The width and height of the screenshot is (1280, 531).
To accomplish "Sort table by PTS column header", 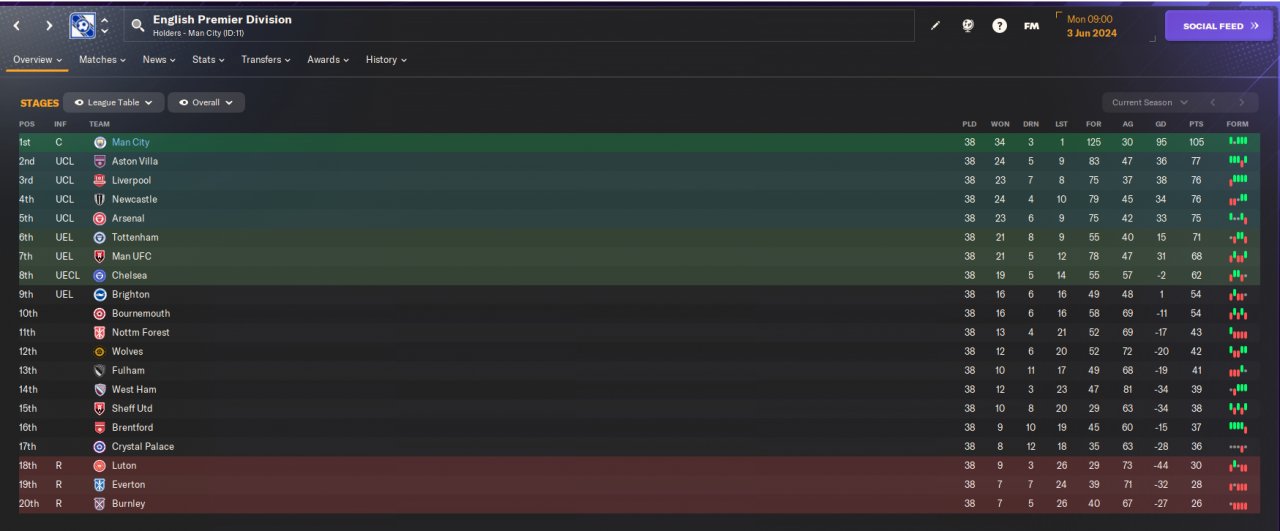I will (1195, 124).
